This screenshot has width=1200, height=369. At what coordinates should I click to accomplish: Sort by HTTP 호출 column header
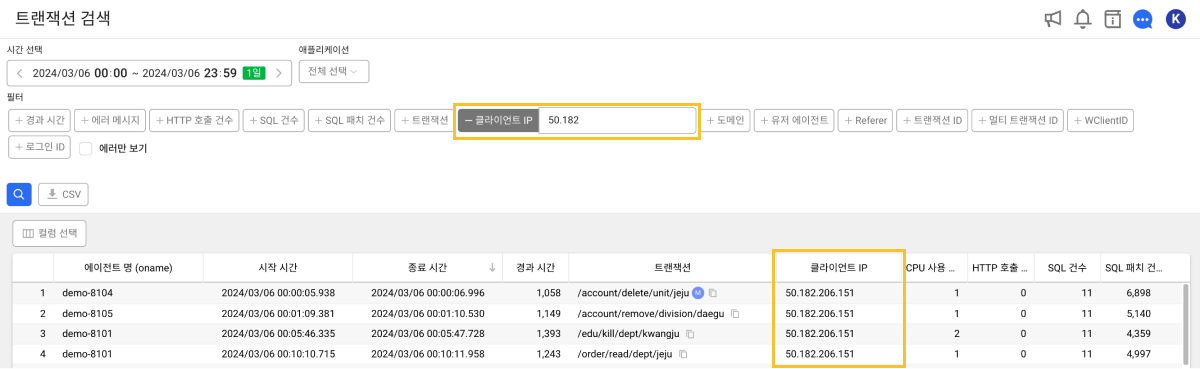click(x=1000, y=268)
